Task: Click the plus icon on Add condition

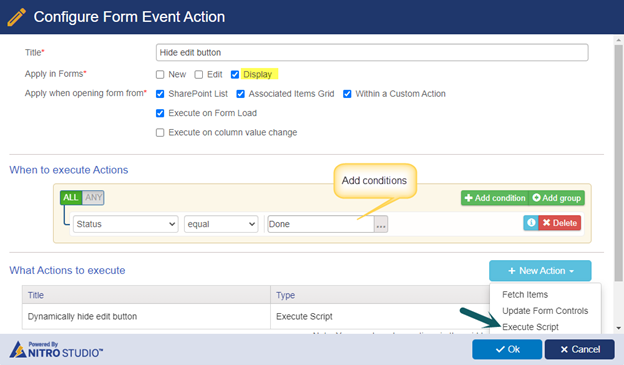Action: (468, 198)
